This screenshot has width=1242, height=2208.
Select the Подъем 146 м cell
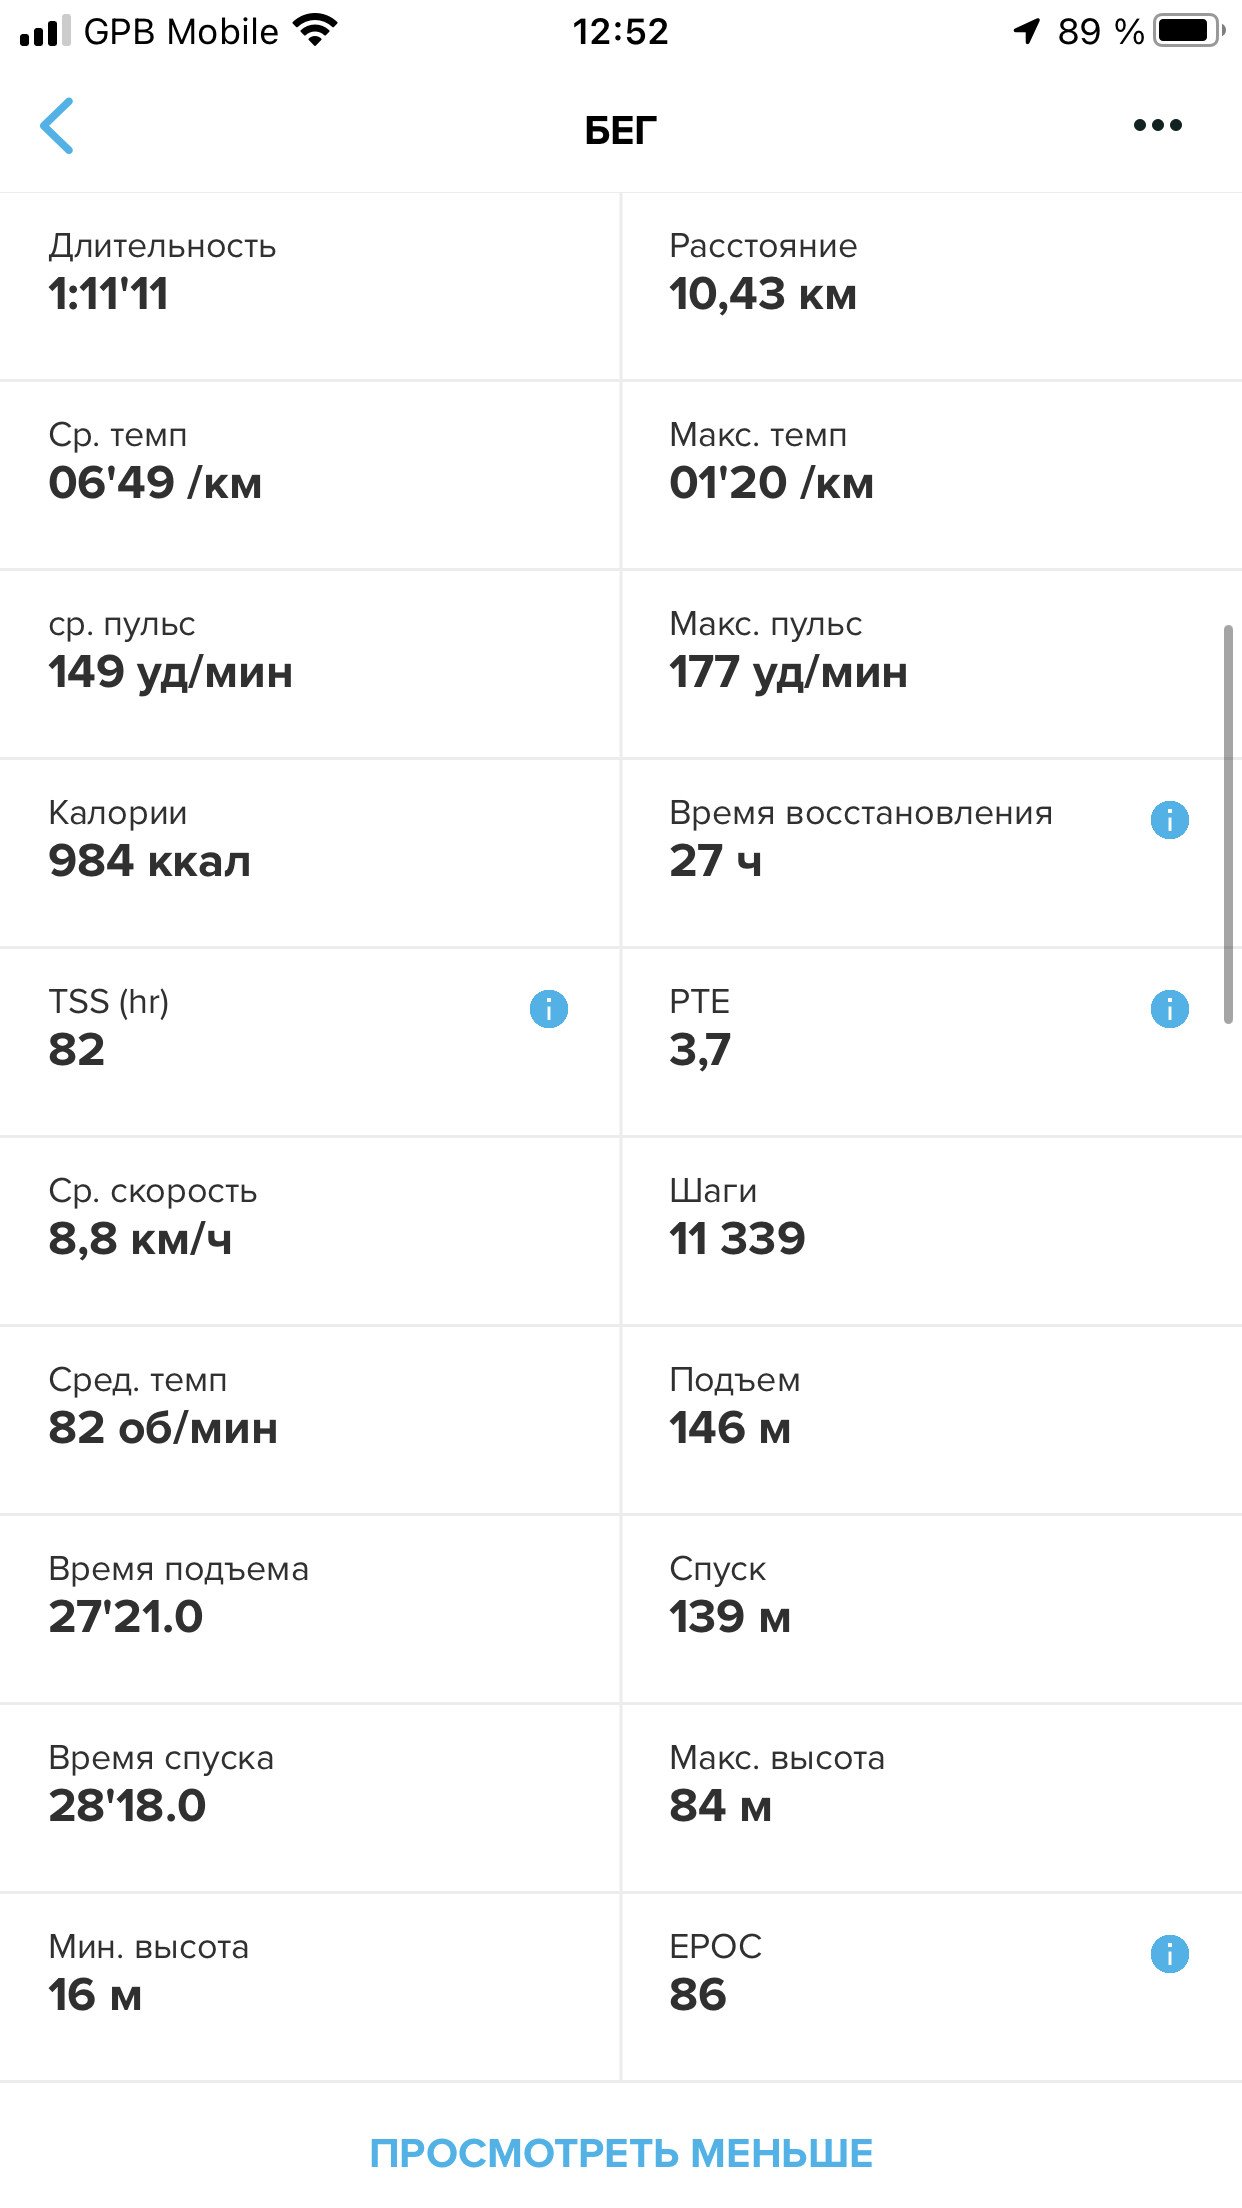(932, 1420)
